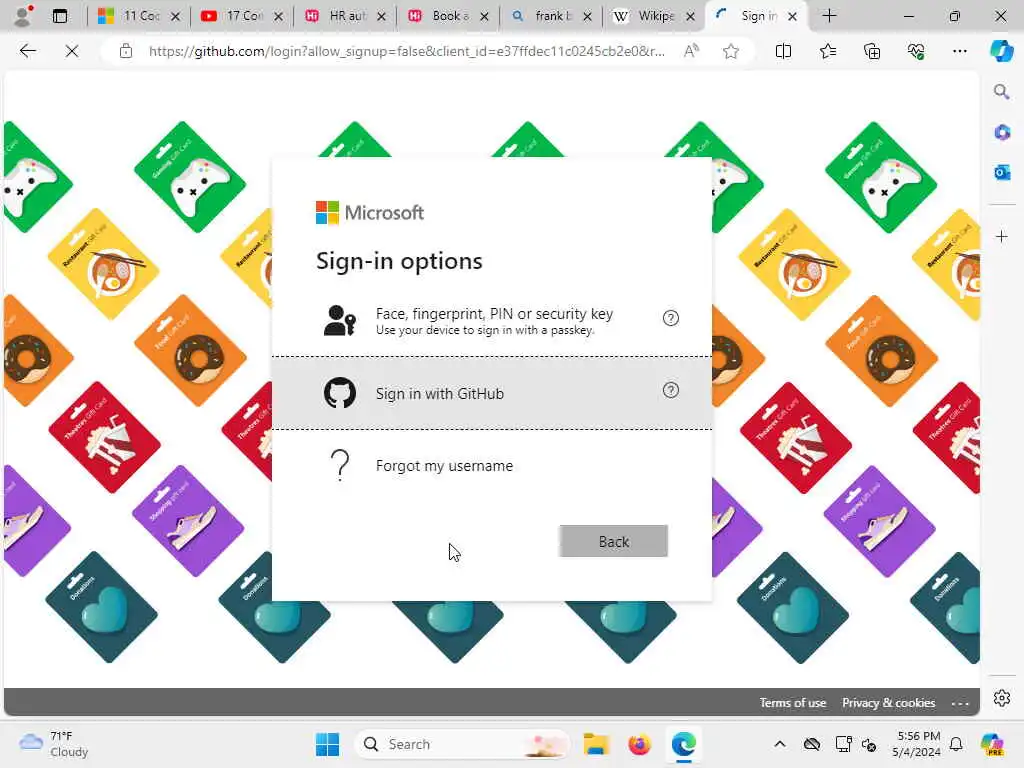This screenshot has width=1024, height=768.
Task: Open the notifications bell icon
Action: (x=956, y=744)
